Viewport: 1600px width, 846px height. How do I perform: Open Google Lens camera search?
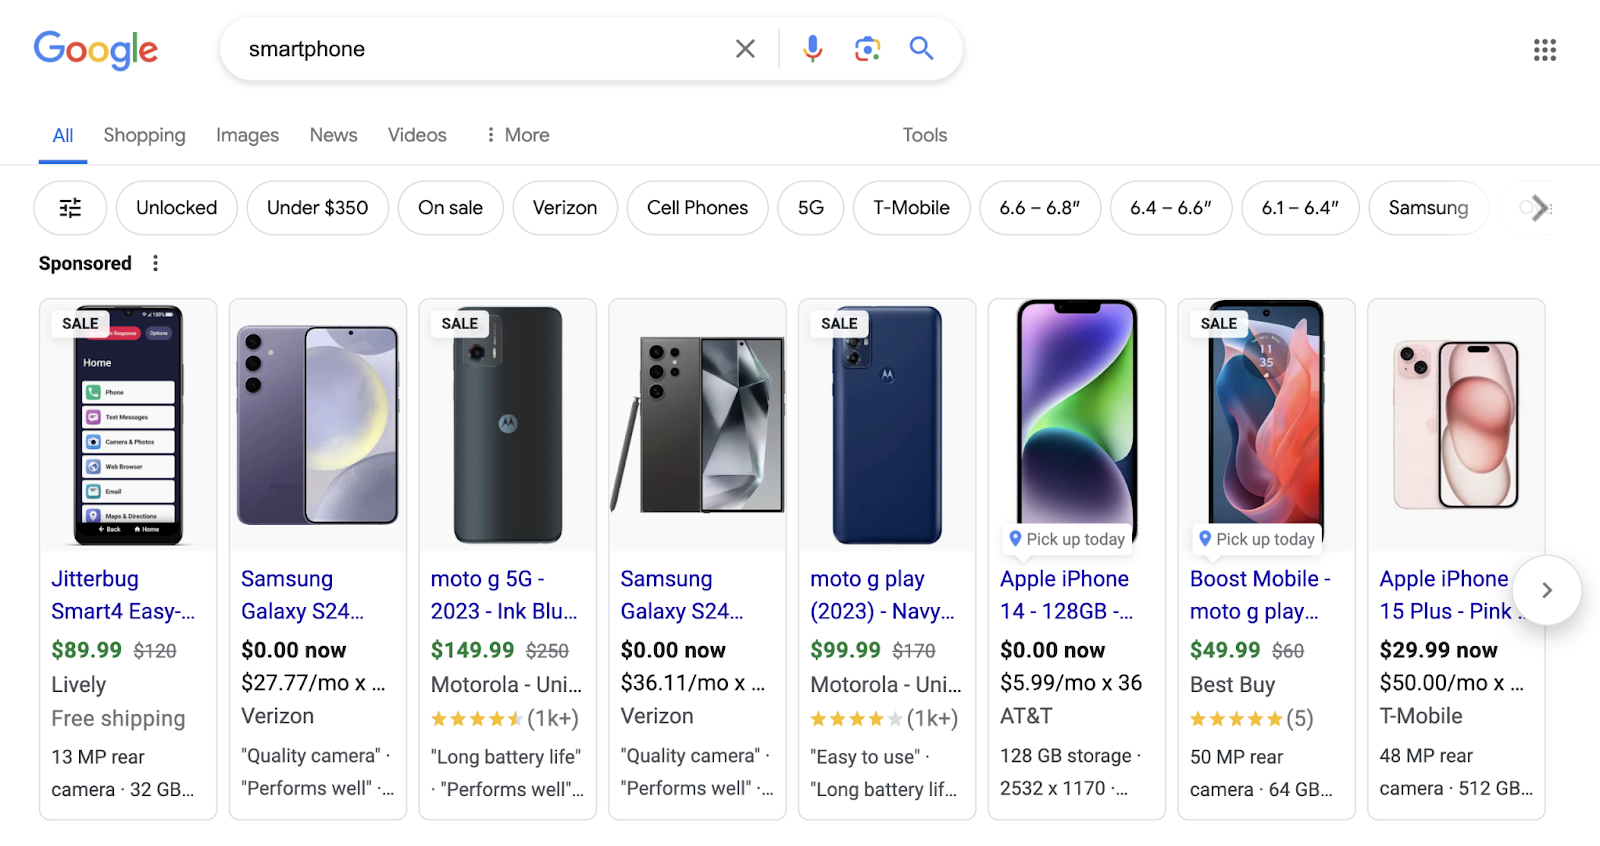coord(866,48)
